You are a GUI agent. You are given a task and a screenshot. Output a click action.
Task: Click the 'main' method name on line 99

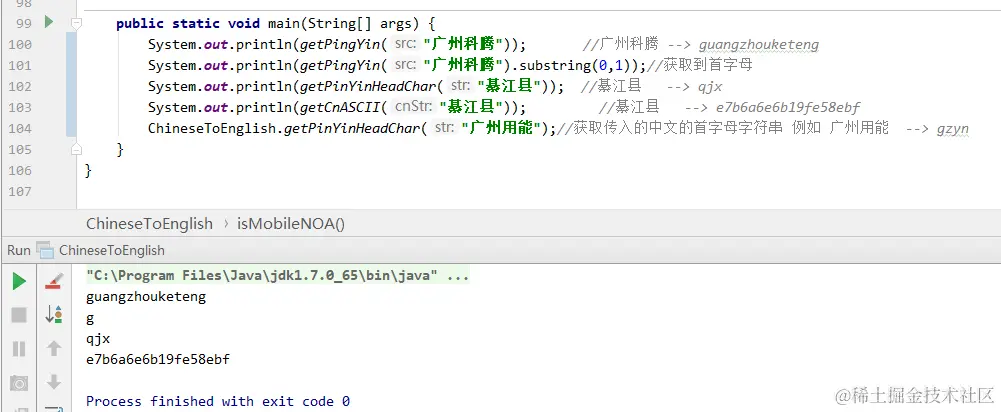tap(284, 24)
